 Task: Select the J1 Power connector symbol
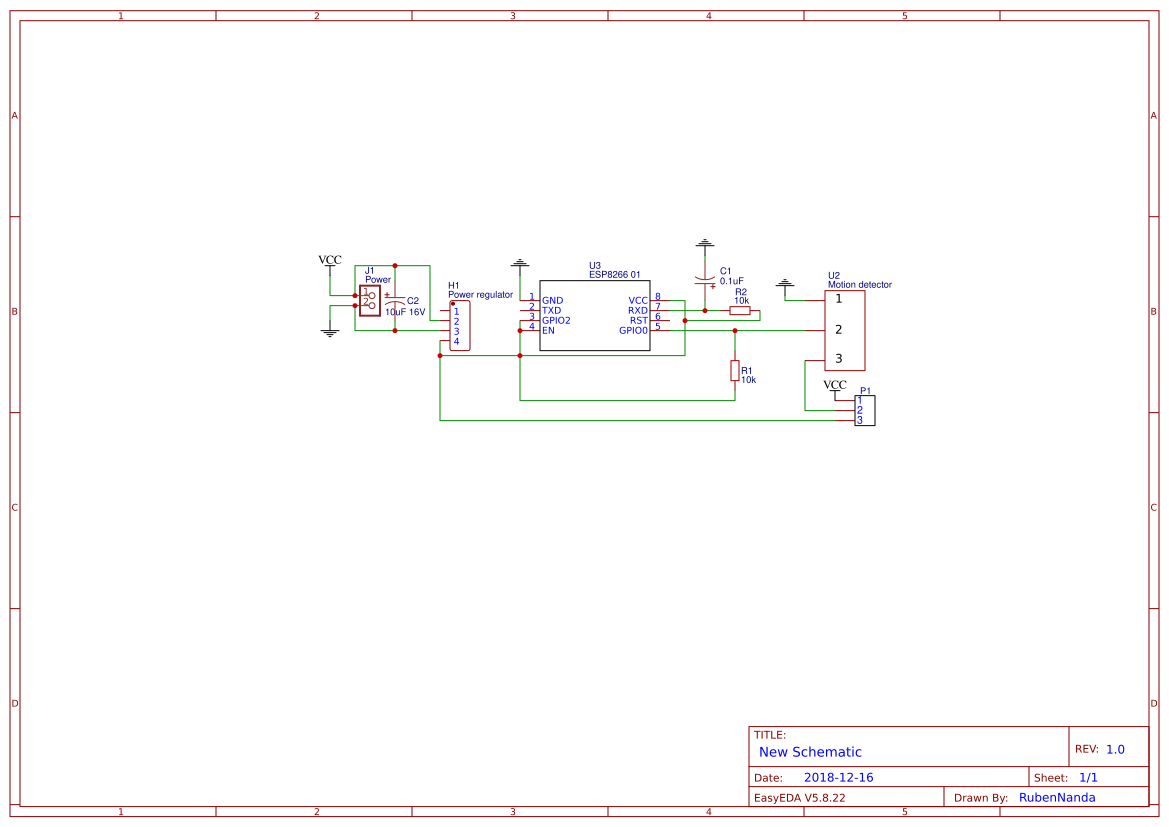tap(369, 299)
